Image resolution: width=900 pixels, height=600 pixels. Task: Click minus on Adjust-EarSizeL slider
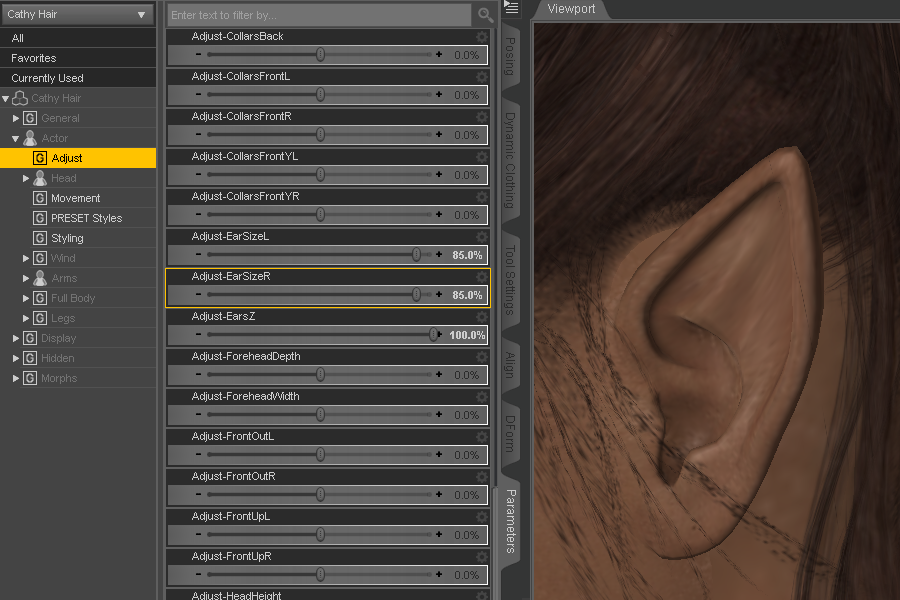(198, 254)
